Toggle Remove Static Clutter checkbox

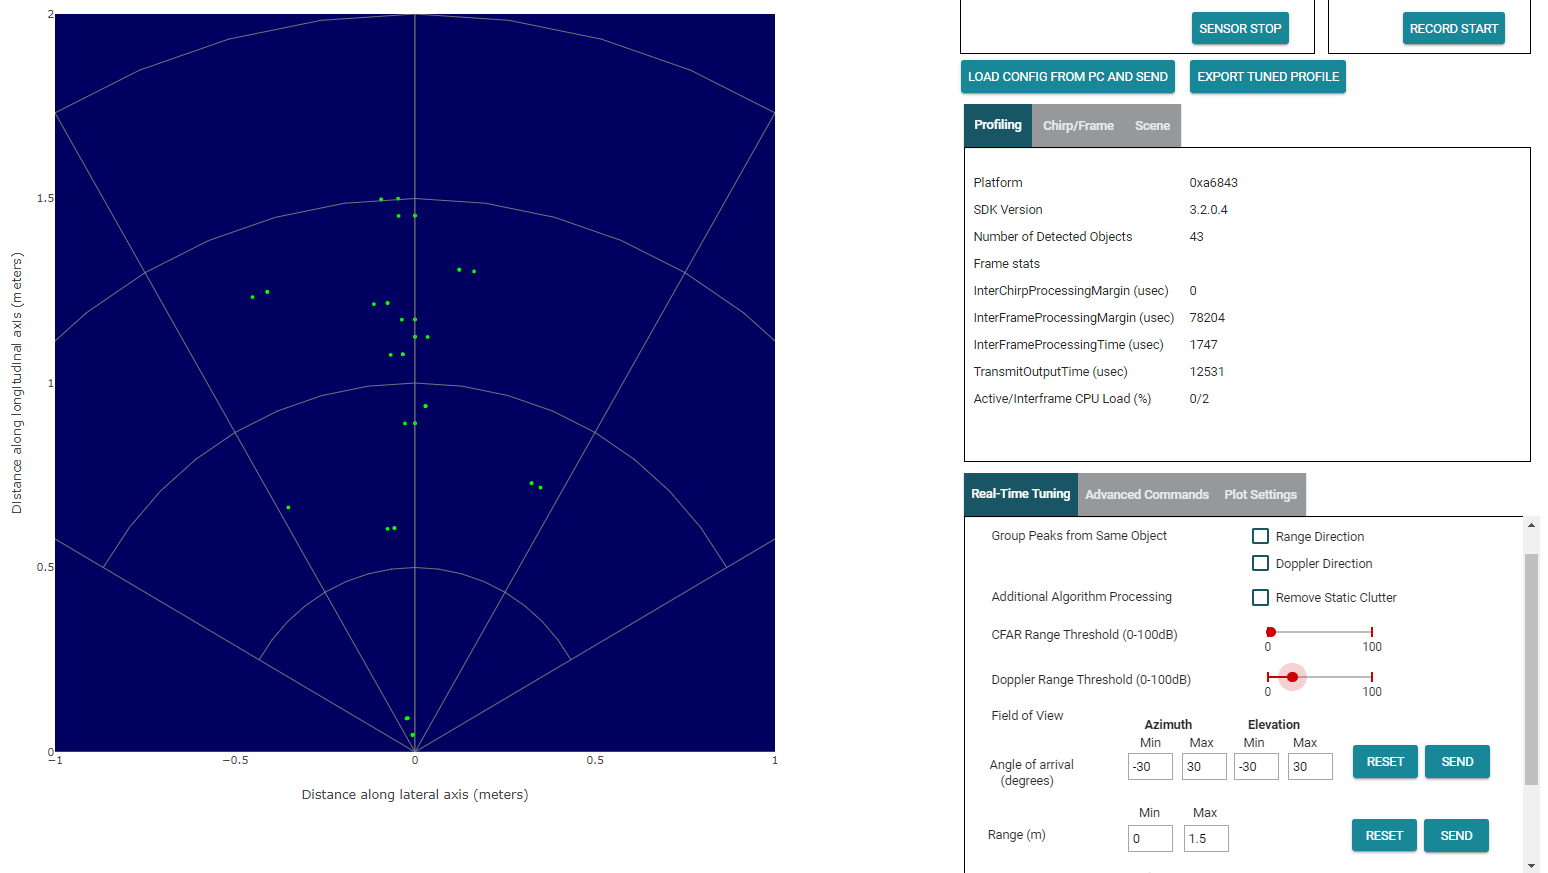pyautogui.click(x=1261, y=597)
